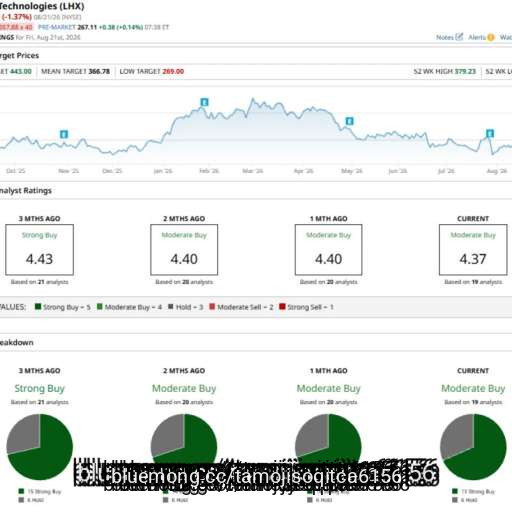512x512 pixels.
Task: Click the Hold legend under the CURRENT pie
Action: 465,500
